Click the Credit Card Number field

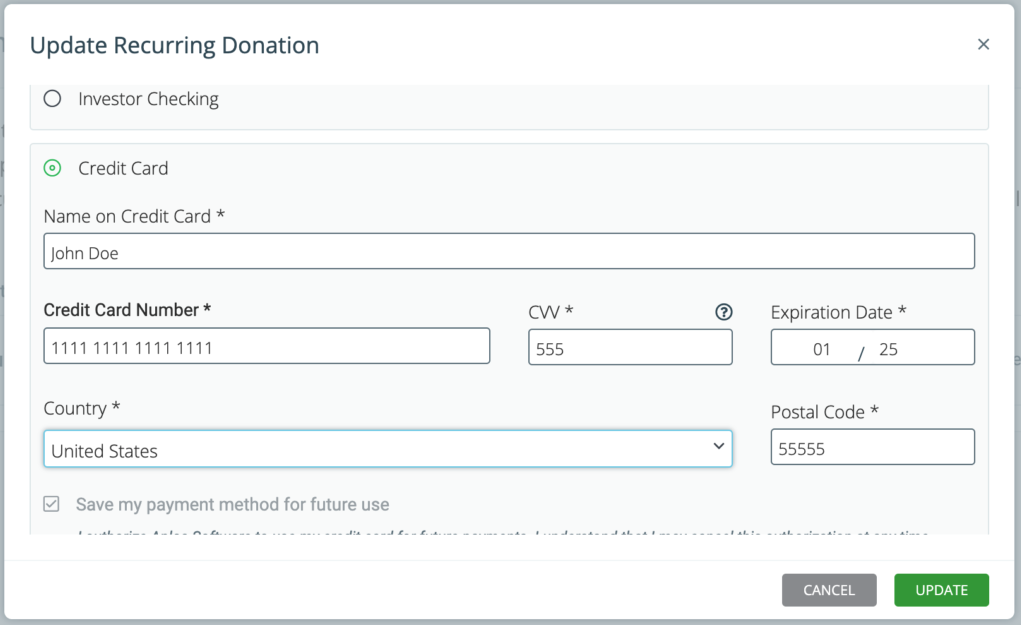pos(266,345)
